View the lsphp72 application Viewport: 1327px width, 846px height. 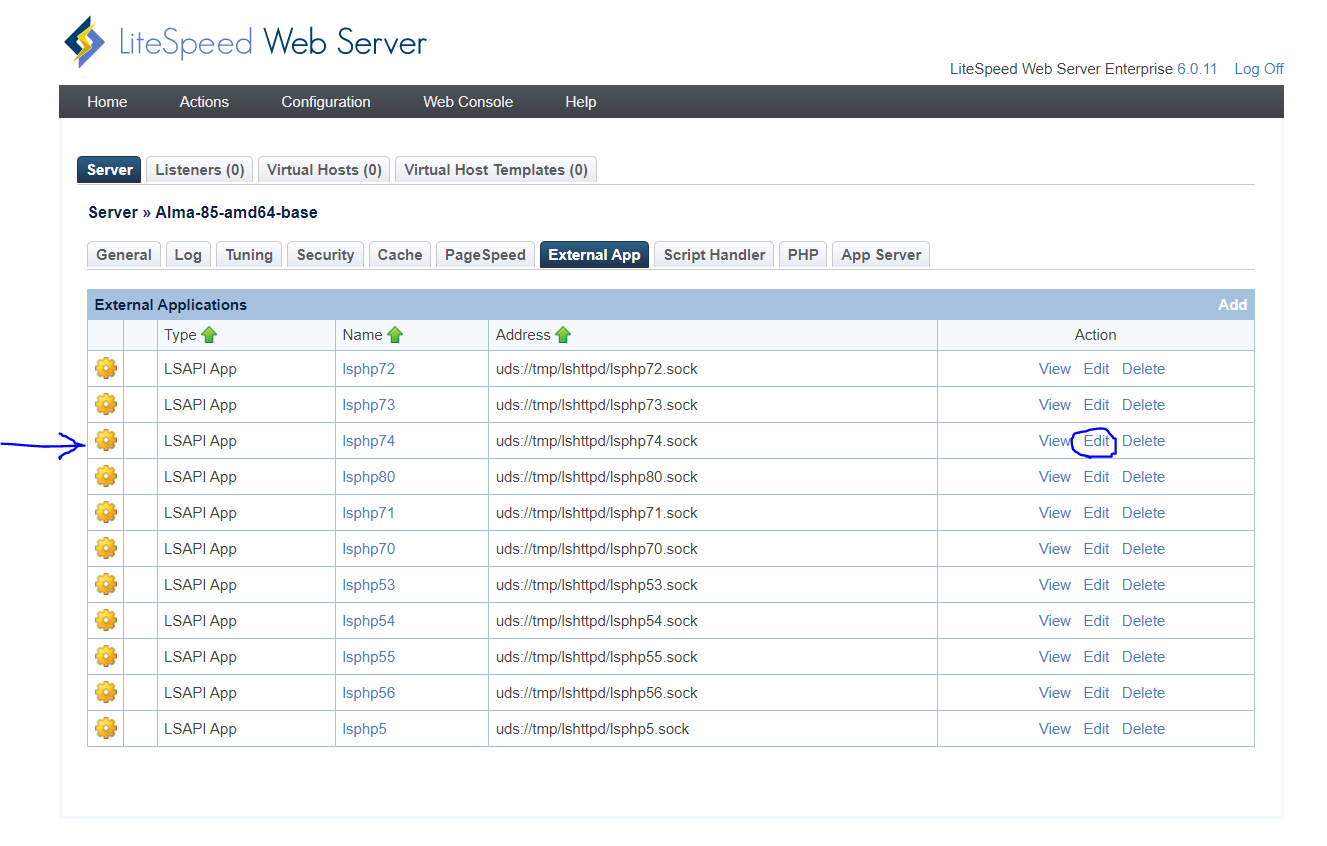click(1055, 369)
